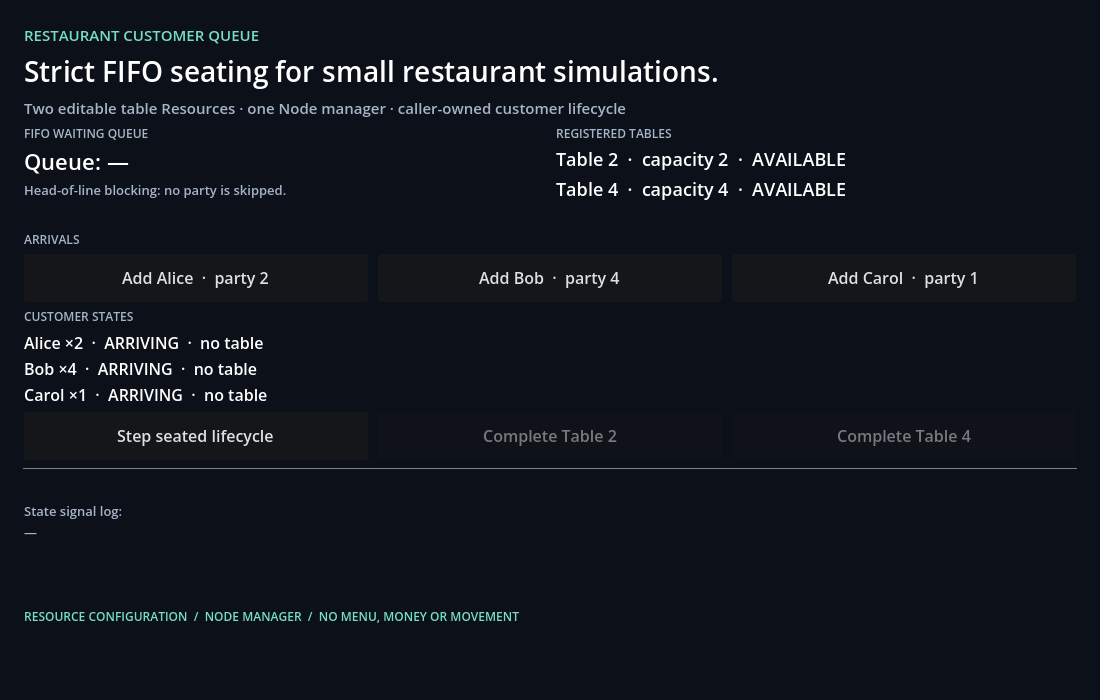This screenshot has width=1100, height=700.
Task: Click Step seated lifecycle button
Action: (196, 436)
